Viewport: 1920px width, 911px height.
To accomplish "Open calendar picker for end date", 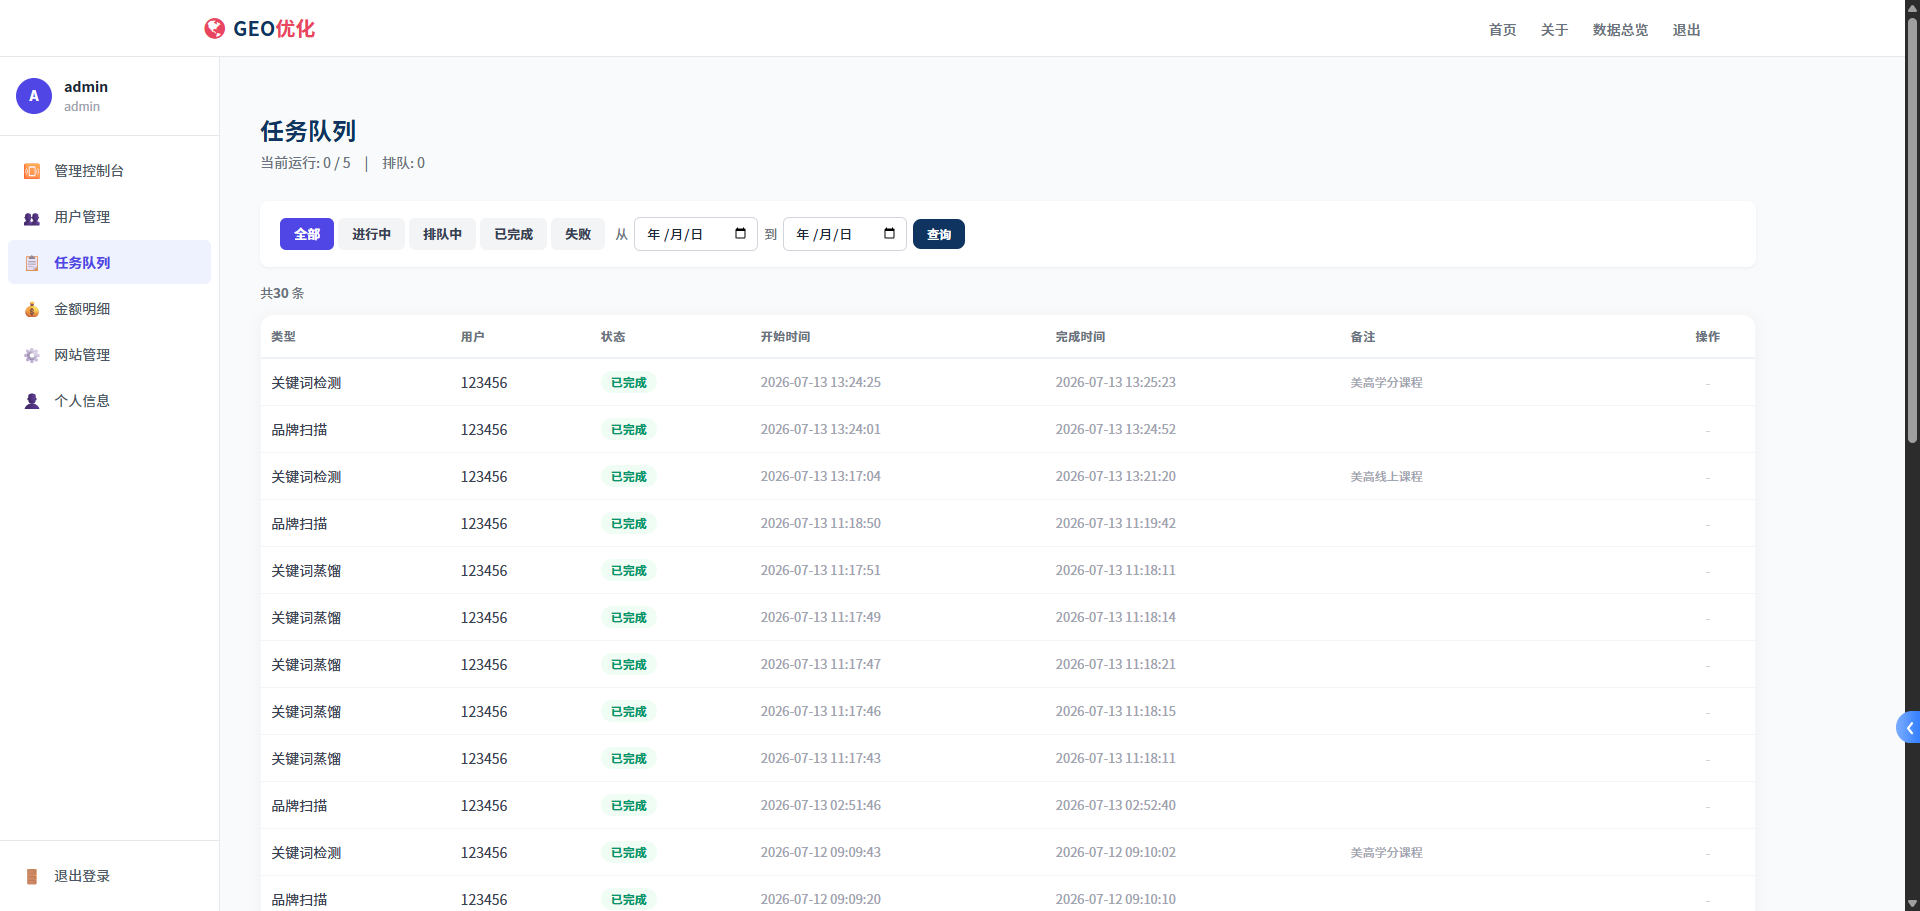I will 889,234.
